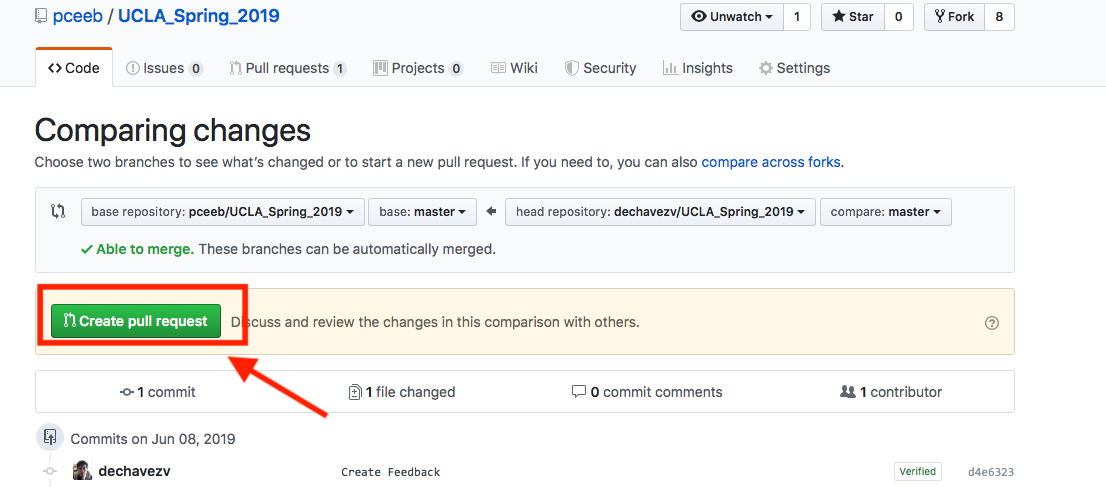The height and width of the screenshot is (487, 1106).
Task: Open the Projects tab
Action: [418, 68]
